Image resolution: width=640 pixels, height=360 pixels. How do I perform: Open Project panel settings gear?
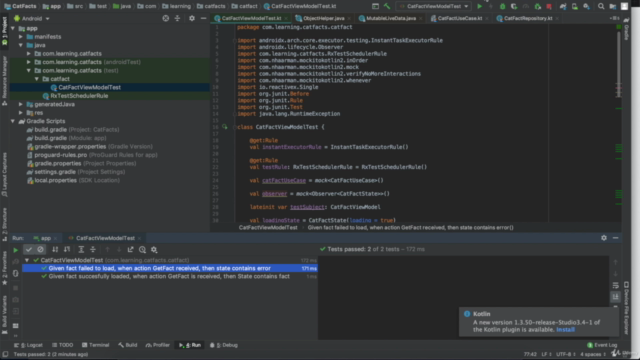[192, 18]
